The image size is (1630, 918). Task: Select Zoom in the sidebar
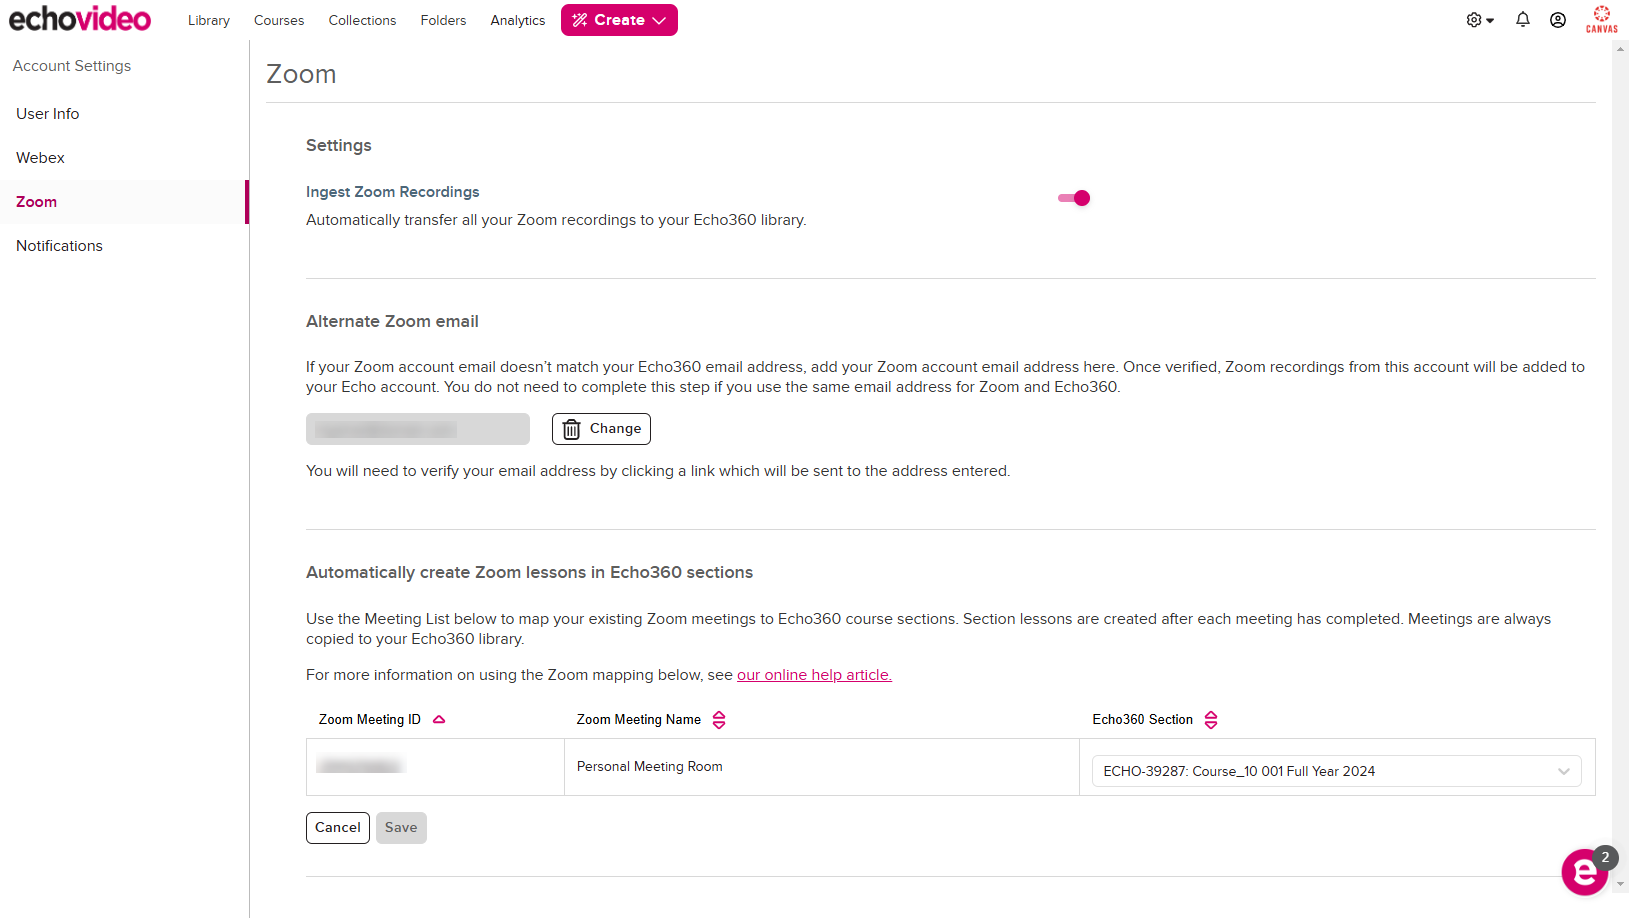coord(124,202)
